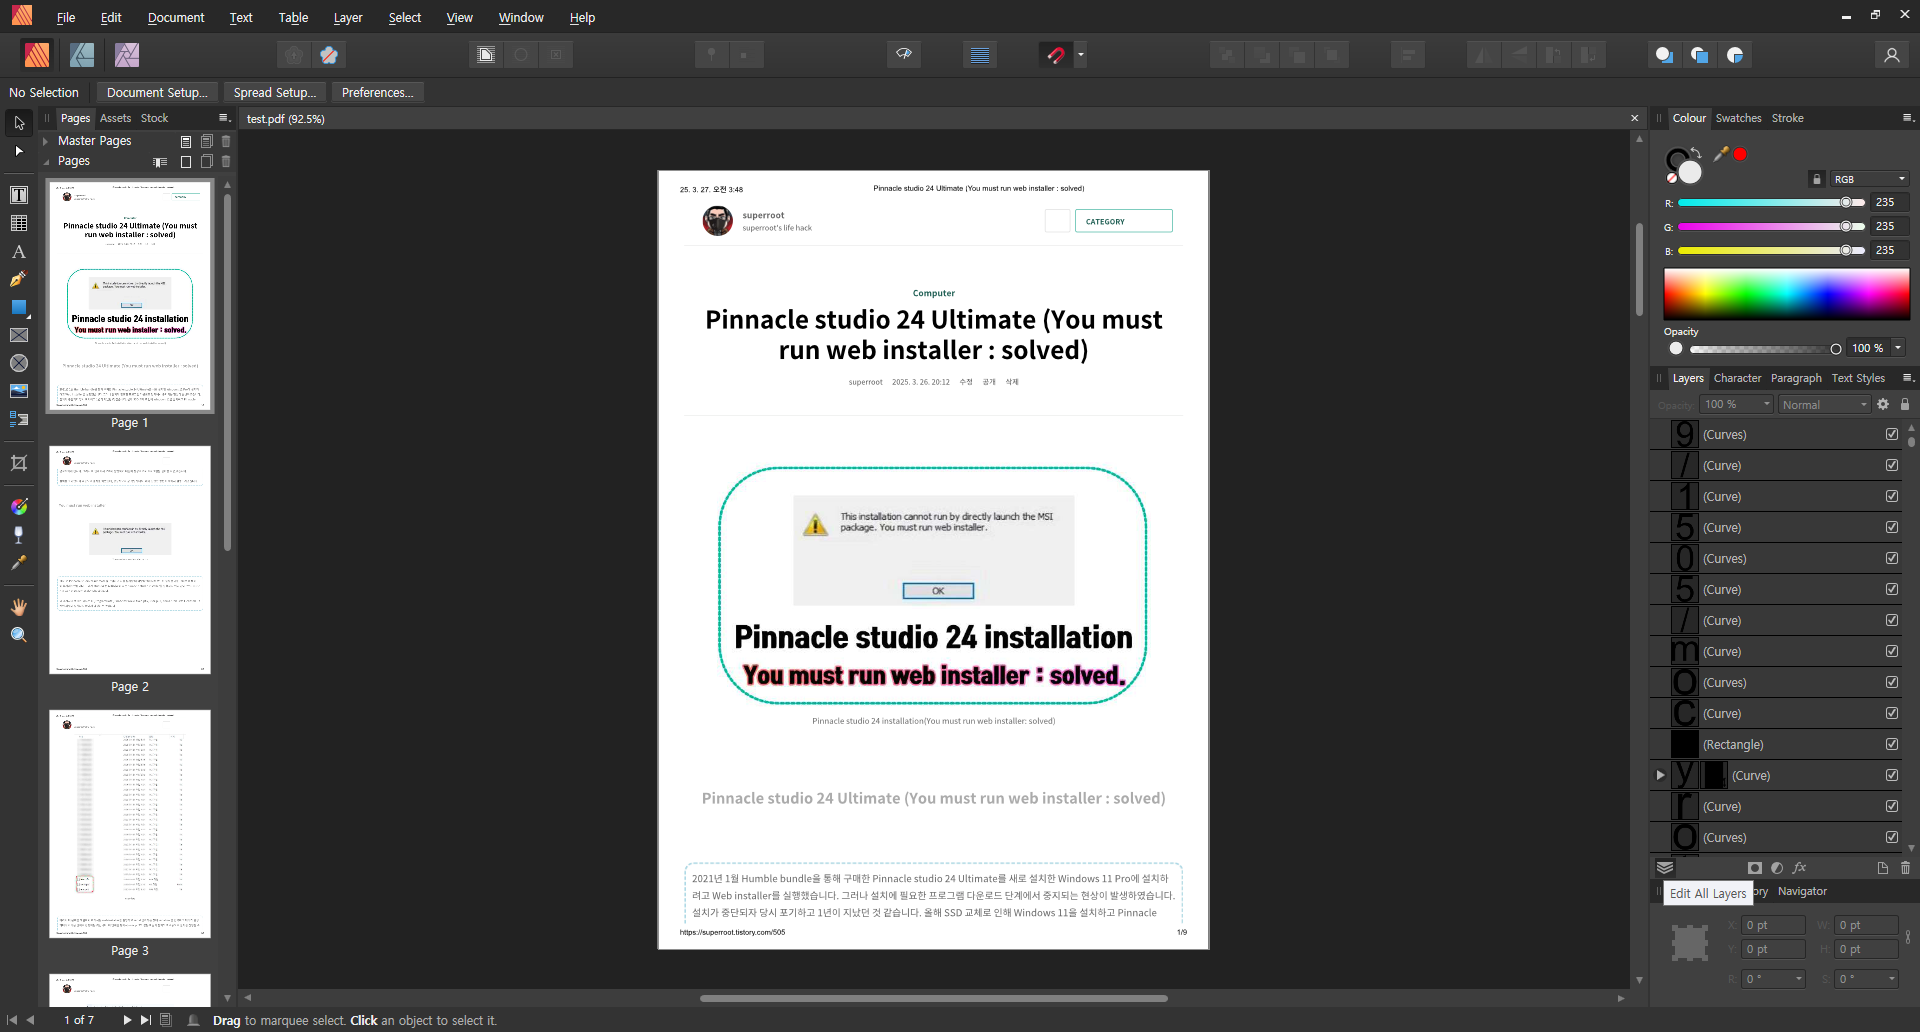Screen dimensions: 1920x1032
Task: Toggle the colour panel lock button
Action: (1817, 179)
